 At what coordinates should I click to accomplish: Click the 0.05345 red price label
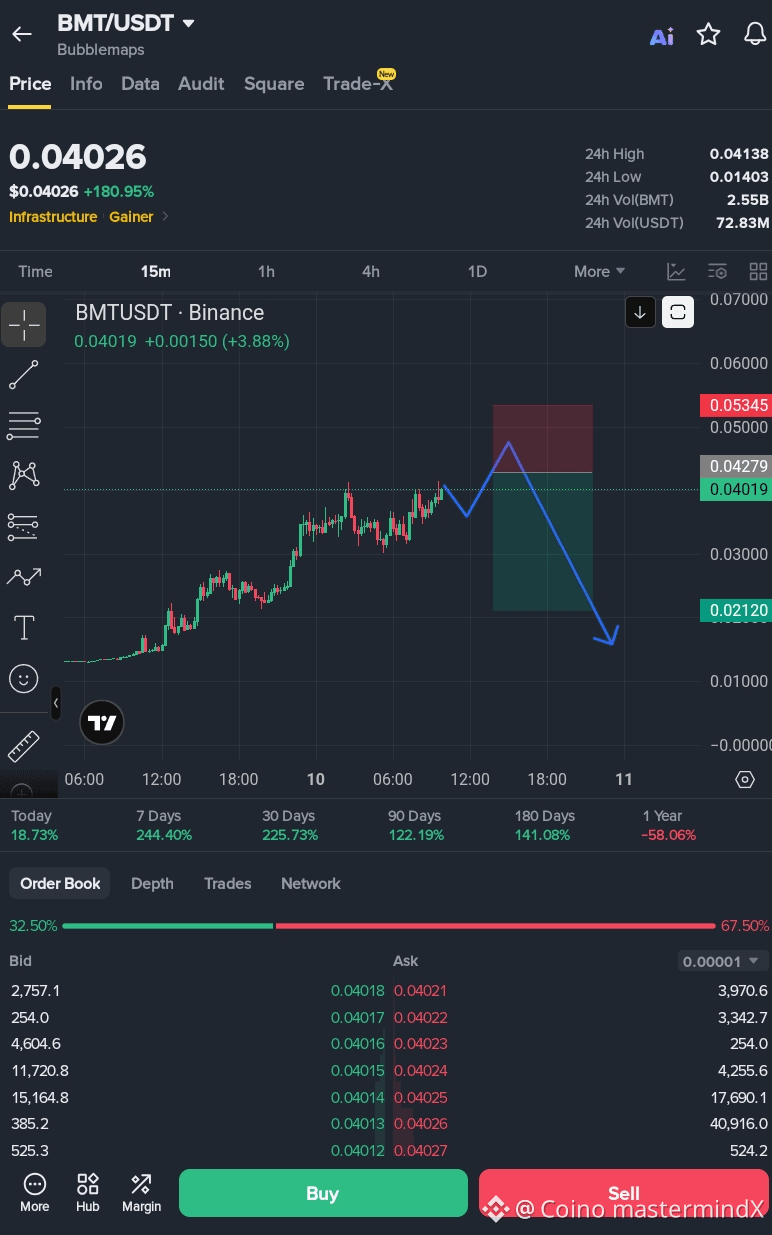pos(735,405)
